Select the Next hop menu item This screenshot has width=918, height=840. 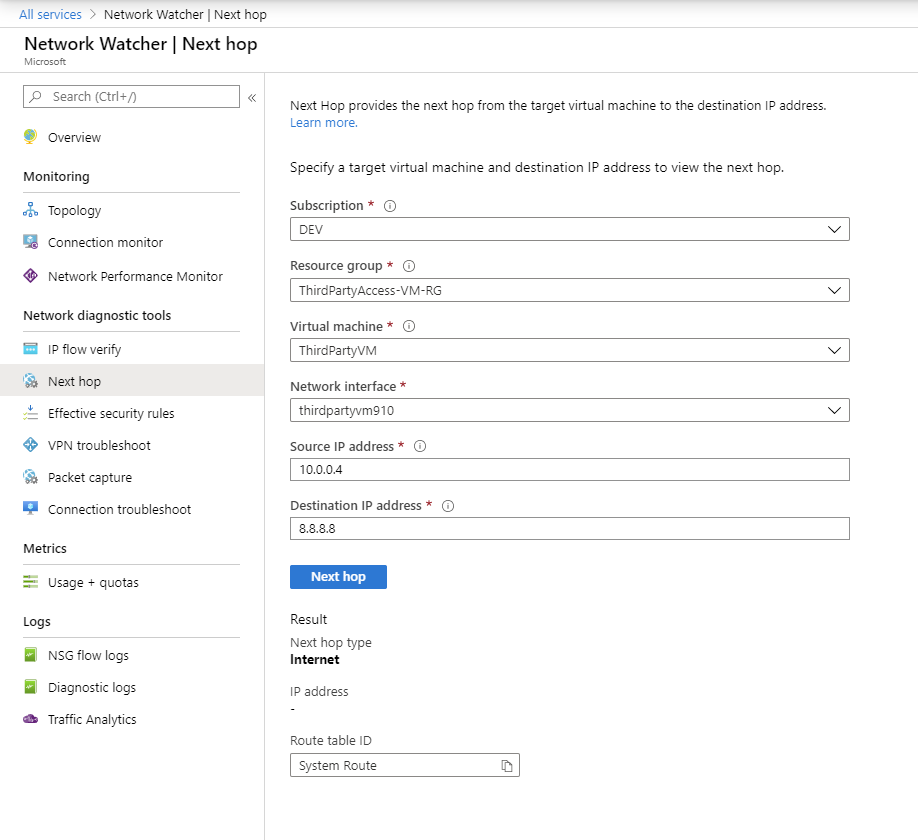pos(132,381)
